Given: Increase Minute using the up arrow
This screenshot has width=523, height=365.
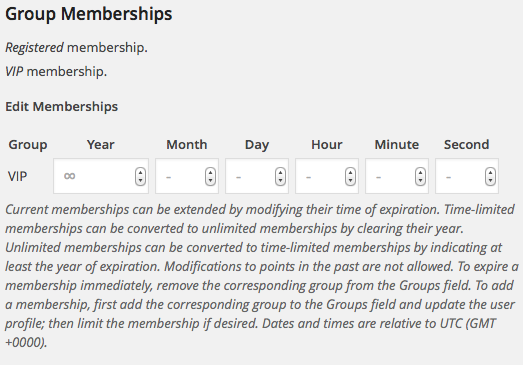Looking at the screenshot, I should click(x=421, y=172).
